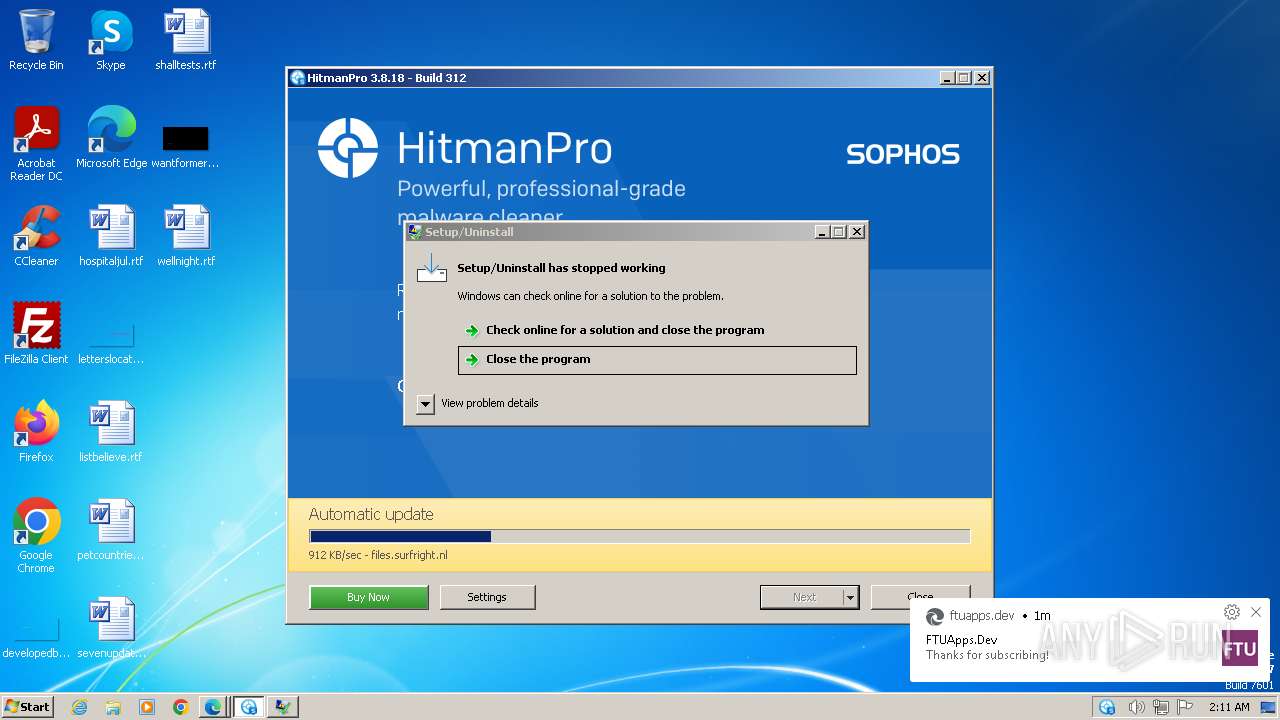
Task: Click the Buy Now button
Action: coord(369,597)
